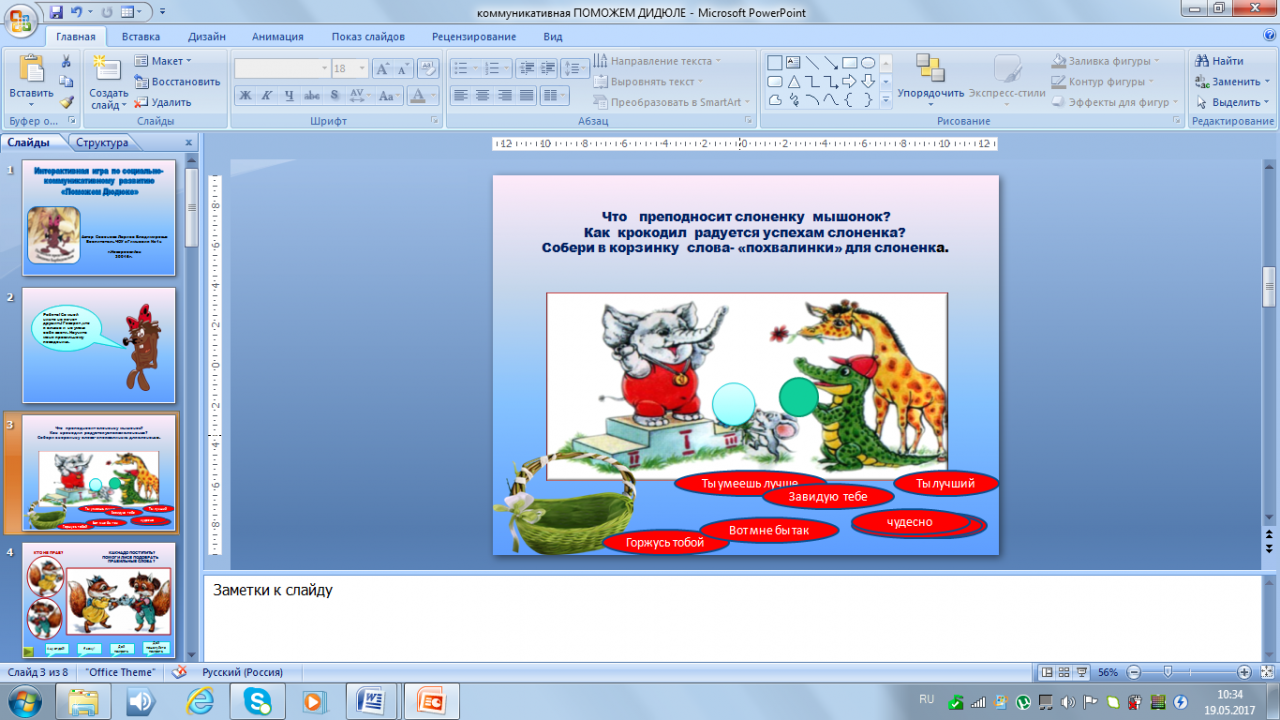Open the Показ слайдов ribbon tab
This screenshot has height=720, width=1280.
point(368,36)
